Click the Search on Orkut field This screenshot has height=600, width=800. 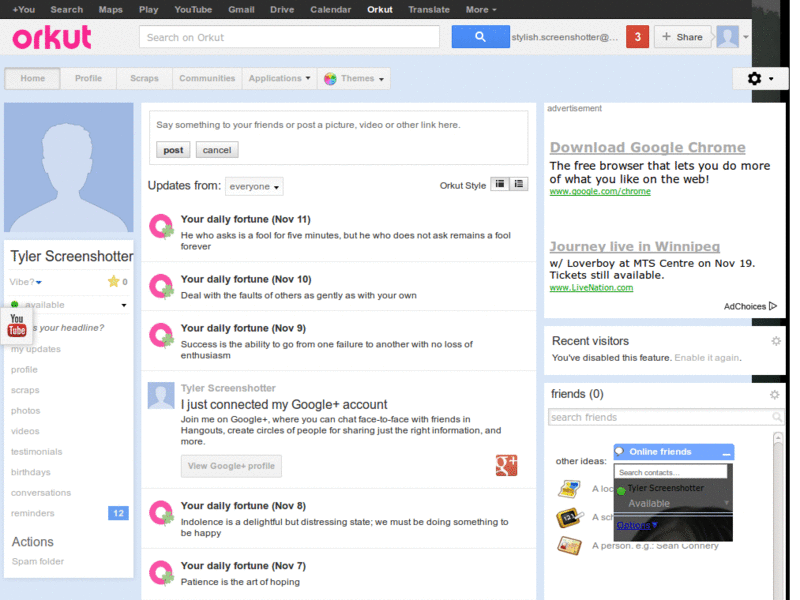289,37
